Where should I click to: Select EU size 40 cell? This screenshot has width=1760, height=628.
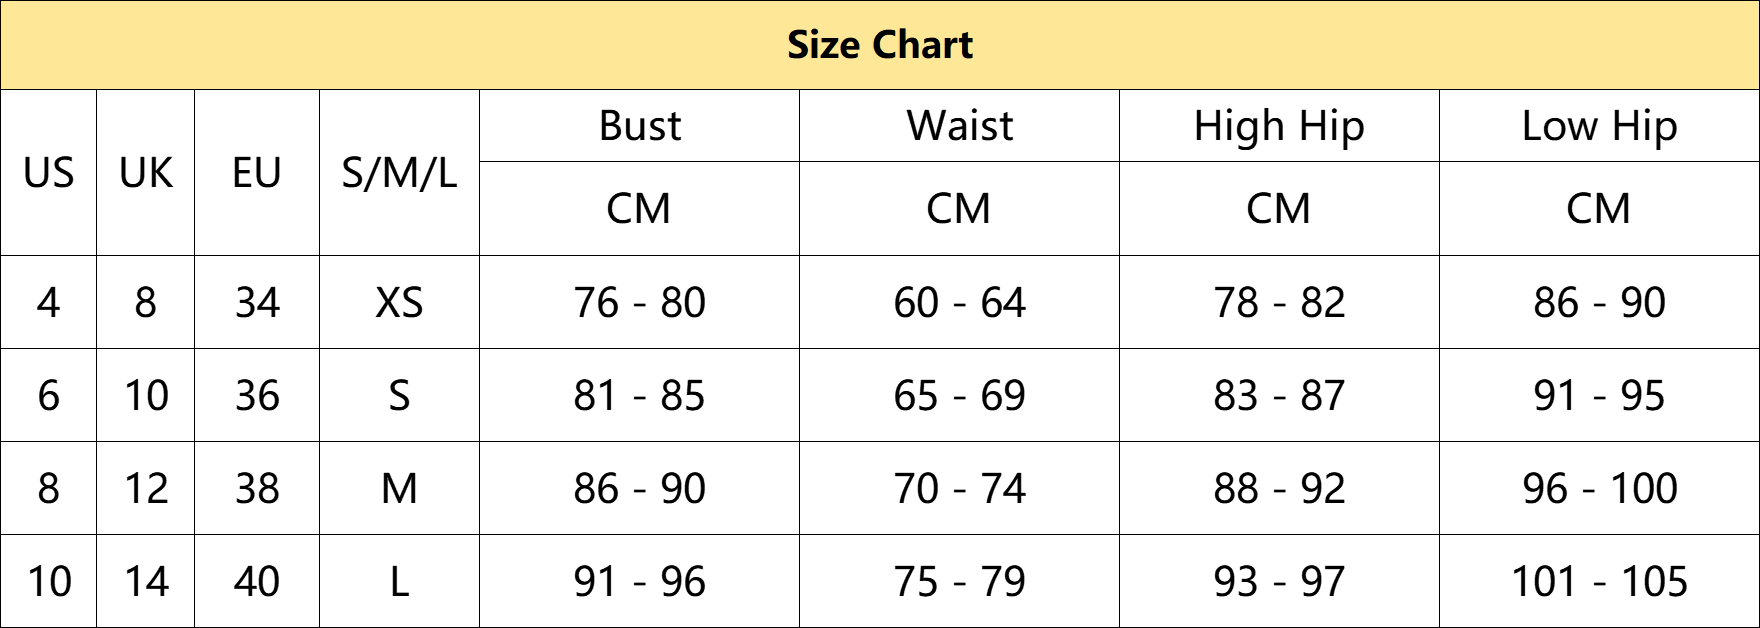(257, 581)
